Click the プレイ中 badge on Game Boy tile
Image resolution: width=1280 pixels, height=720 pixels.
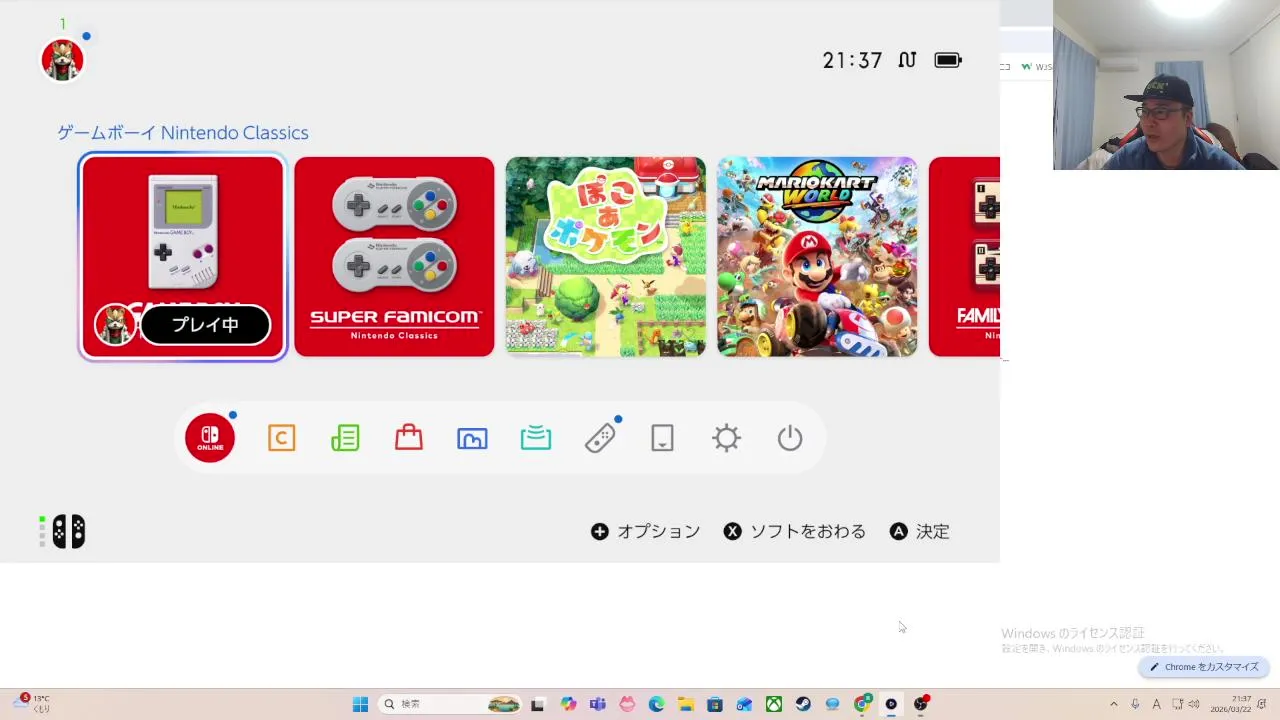click(205, 325)
